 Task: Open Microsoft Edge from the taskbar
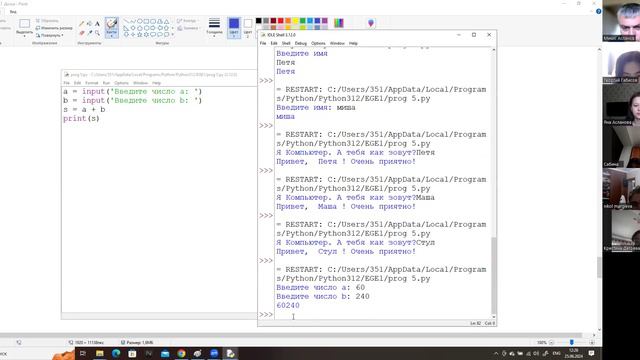pos(116,353)
